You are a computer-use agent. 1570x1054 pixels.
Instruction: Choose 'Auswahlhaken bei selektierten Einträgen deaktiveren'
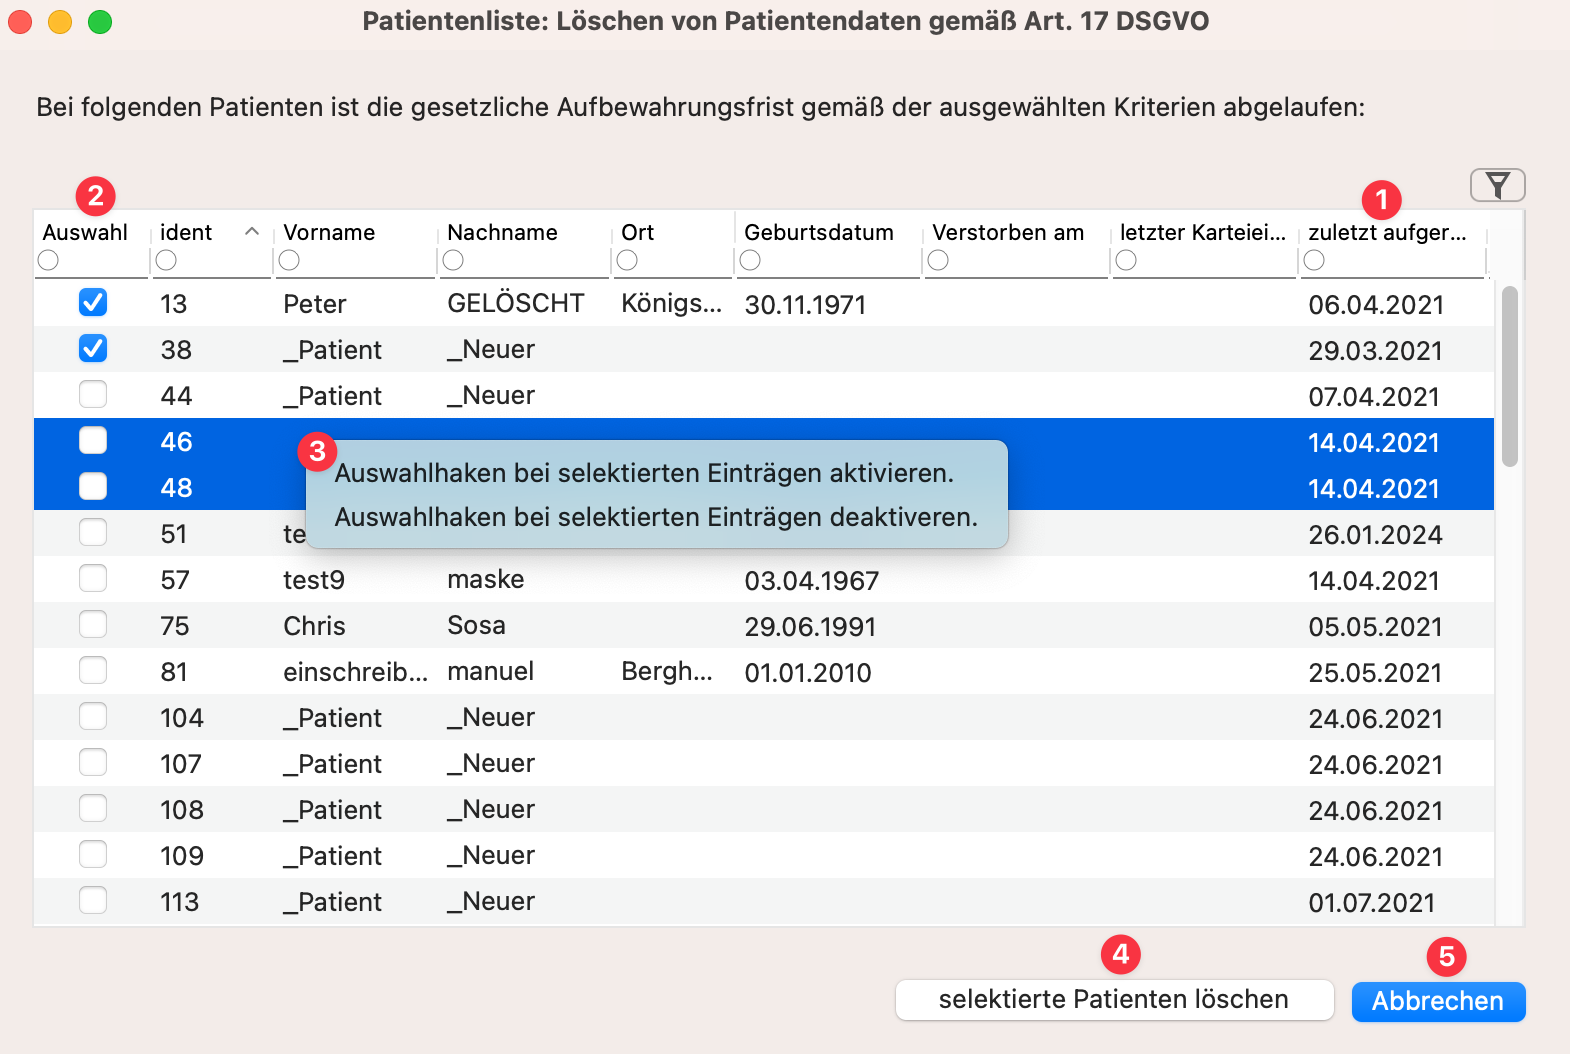click(656, 517)
